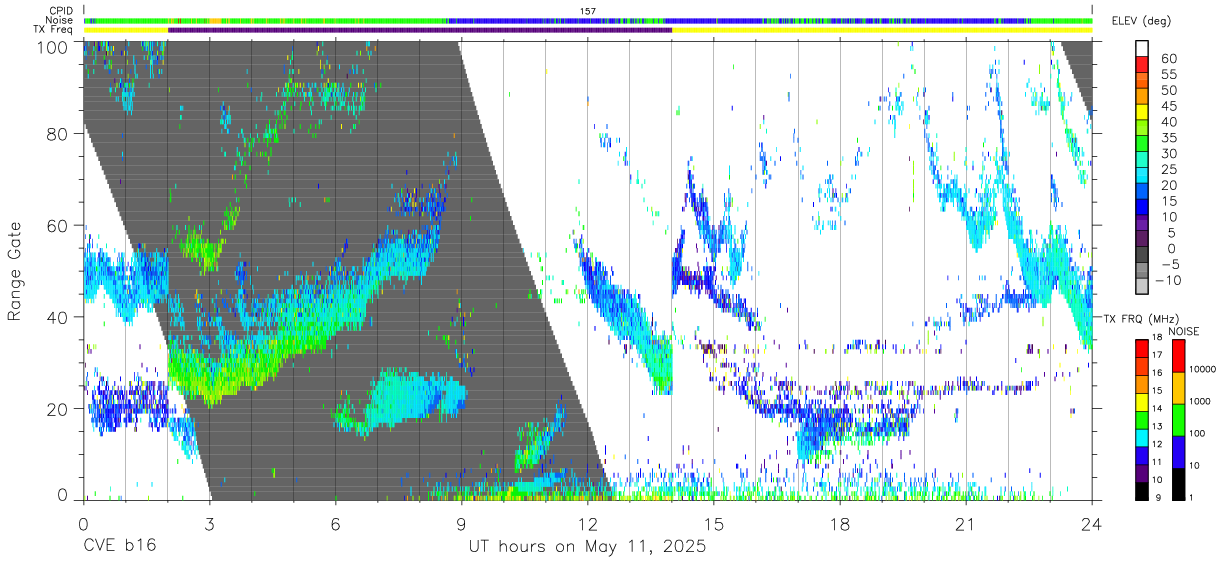Click the TX FRQ (MHz) legend title
This screenshot has height=567, width=1228.
(x=1139, y=318)
